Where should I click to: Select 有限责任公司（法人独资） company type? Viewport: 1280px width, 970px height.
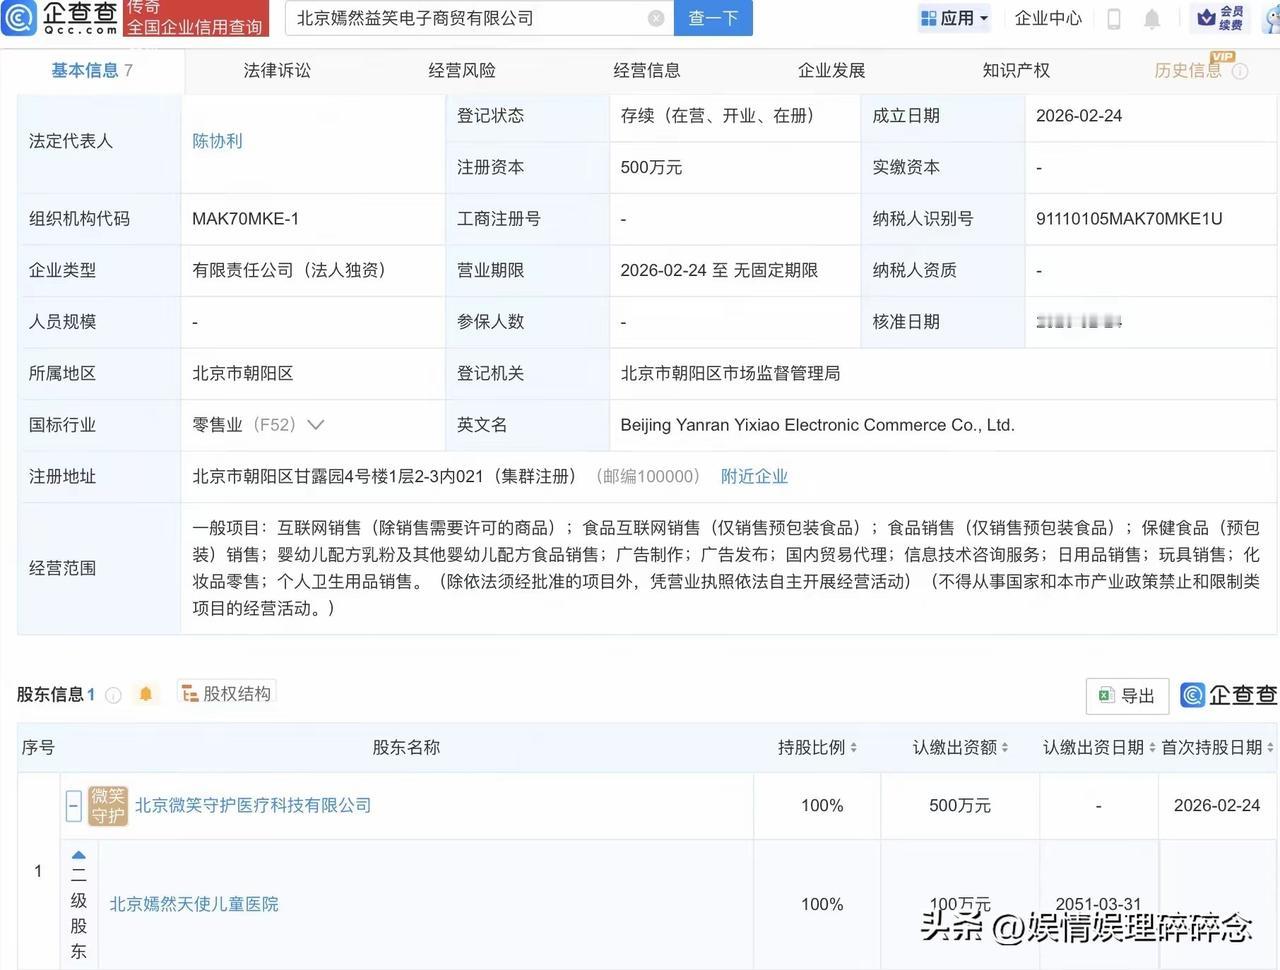coord(289,270)
